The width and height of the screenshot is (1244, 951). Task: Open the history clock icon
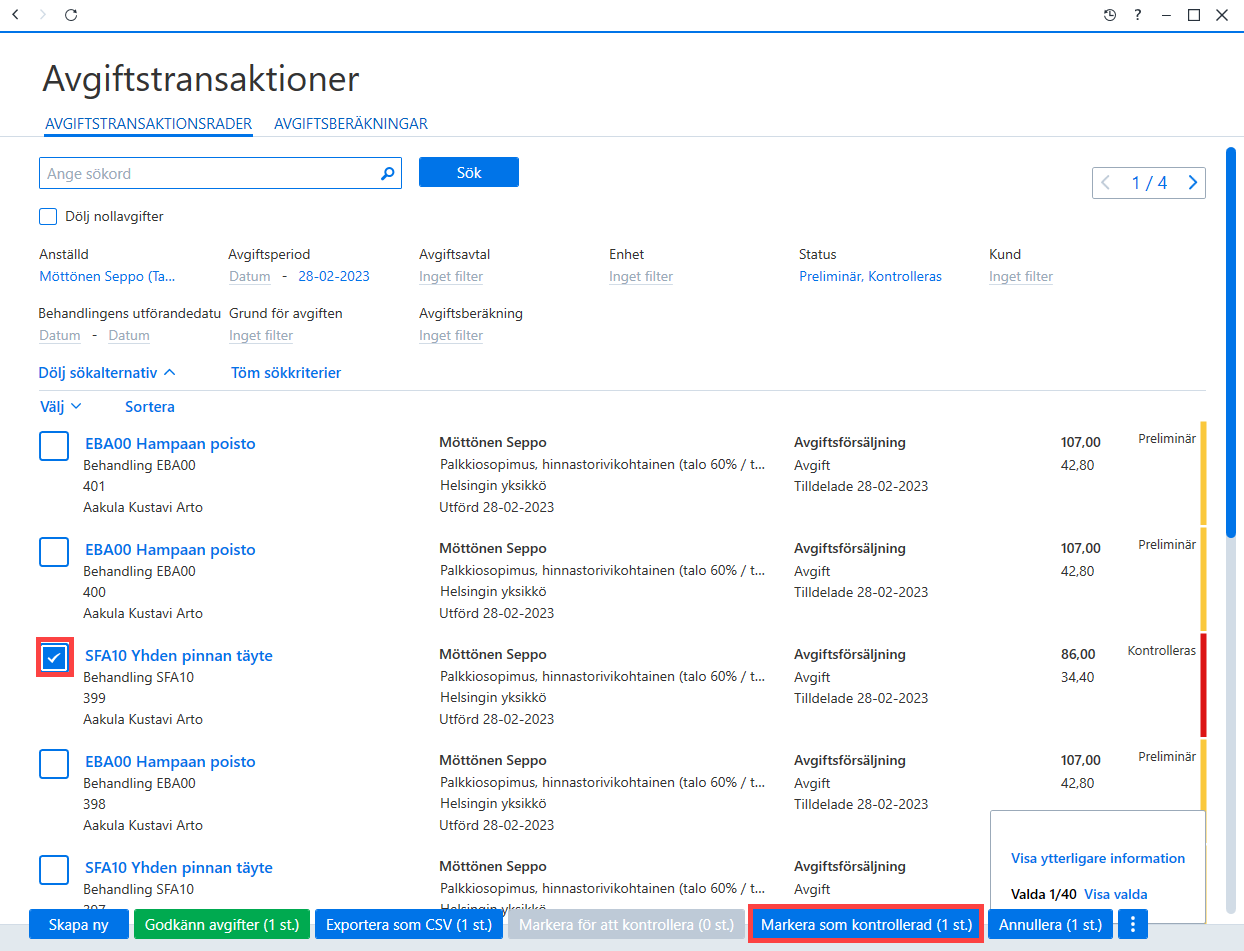[1110, 15]
